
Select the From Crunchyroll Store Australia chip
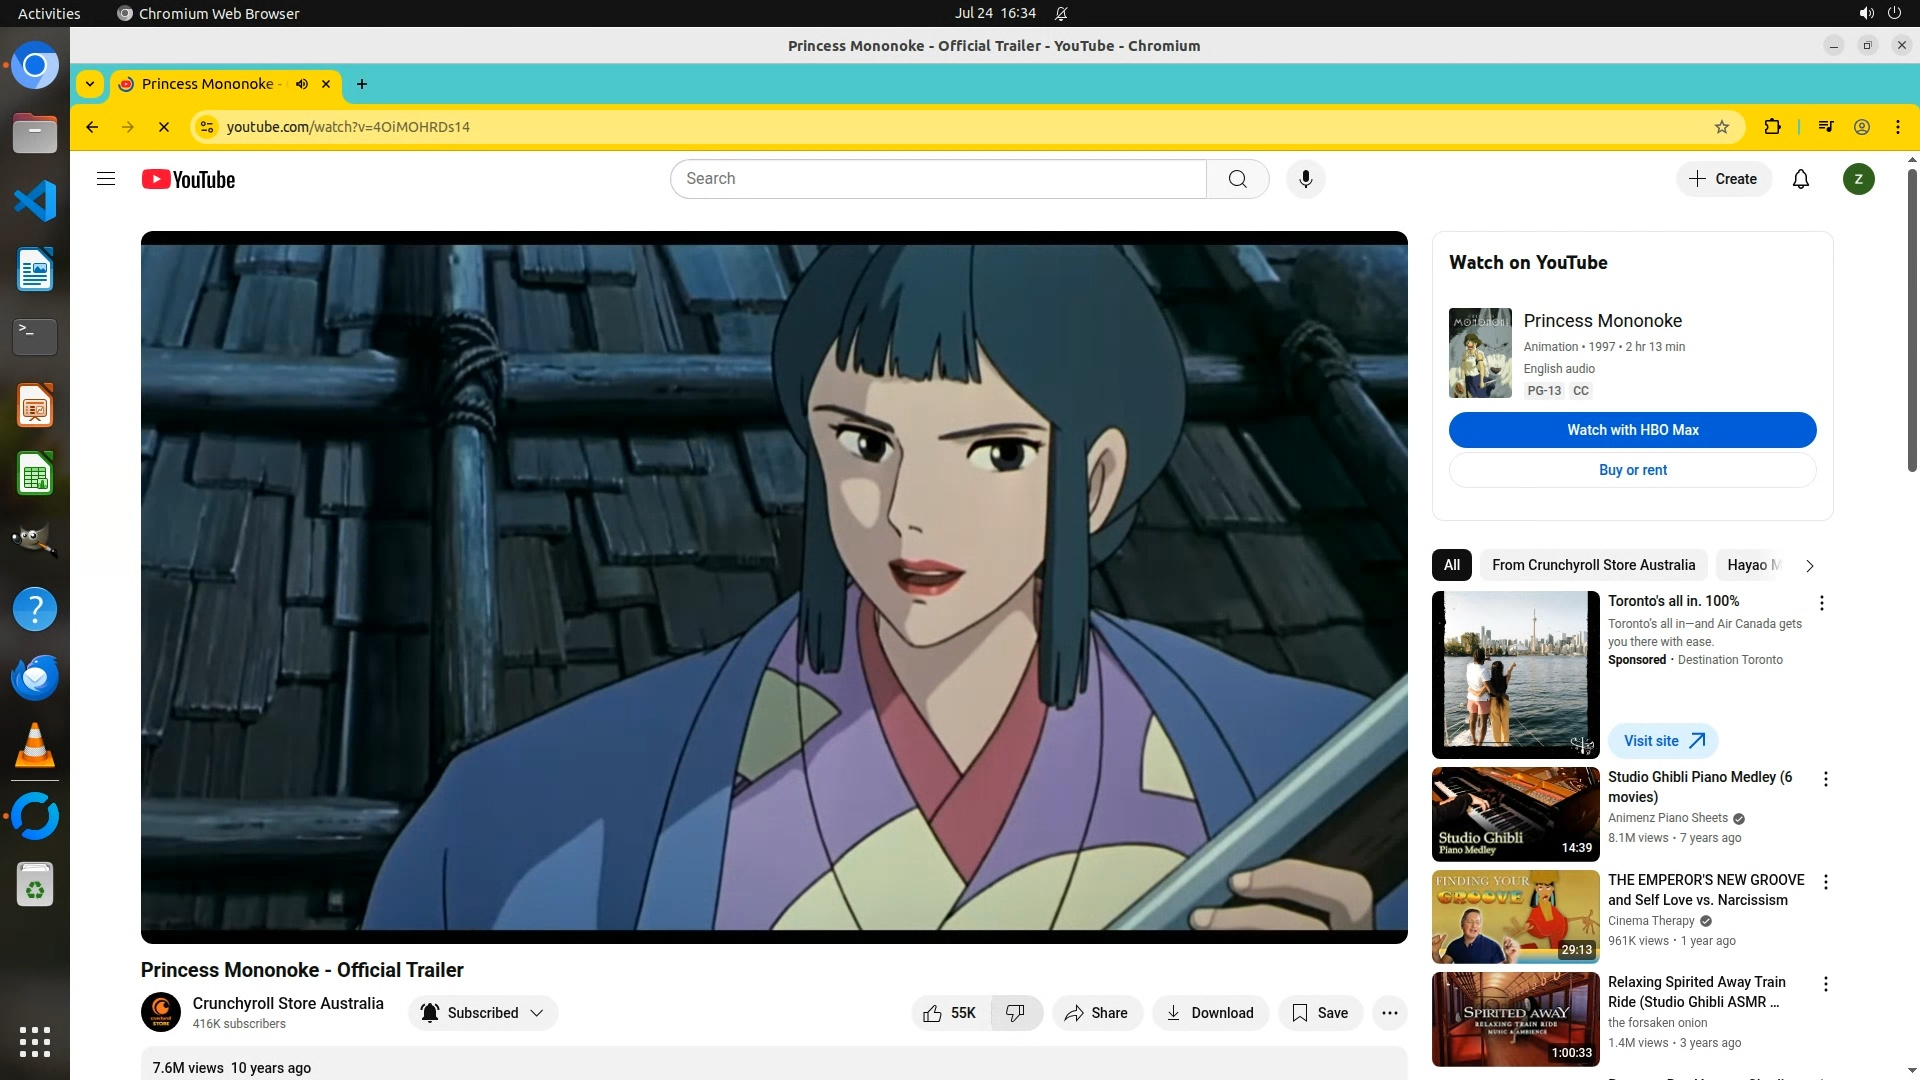tap(1593, 565)
